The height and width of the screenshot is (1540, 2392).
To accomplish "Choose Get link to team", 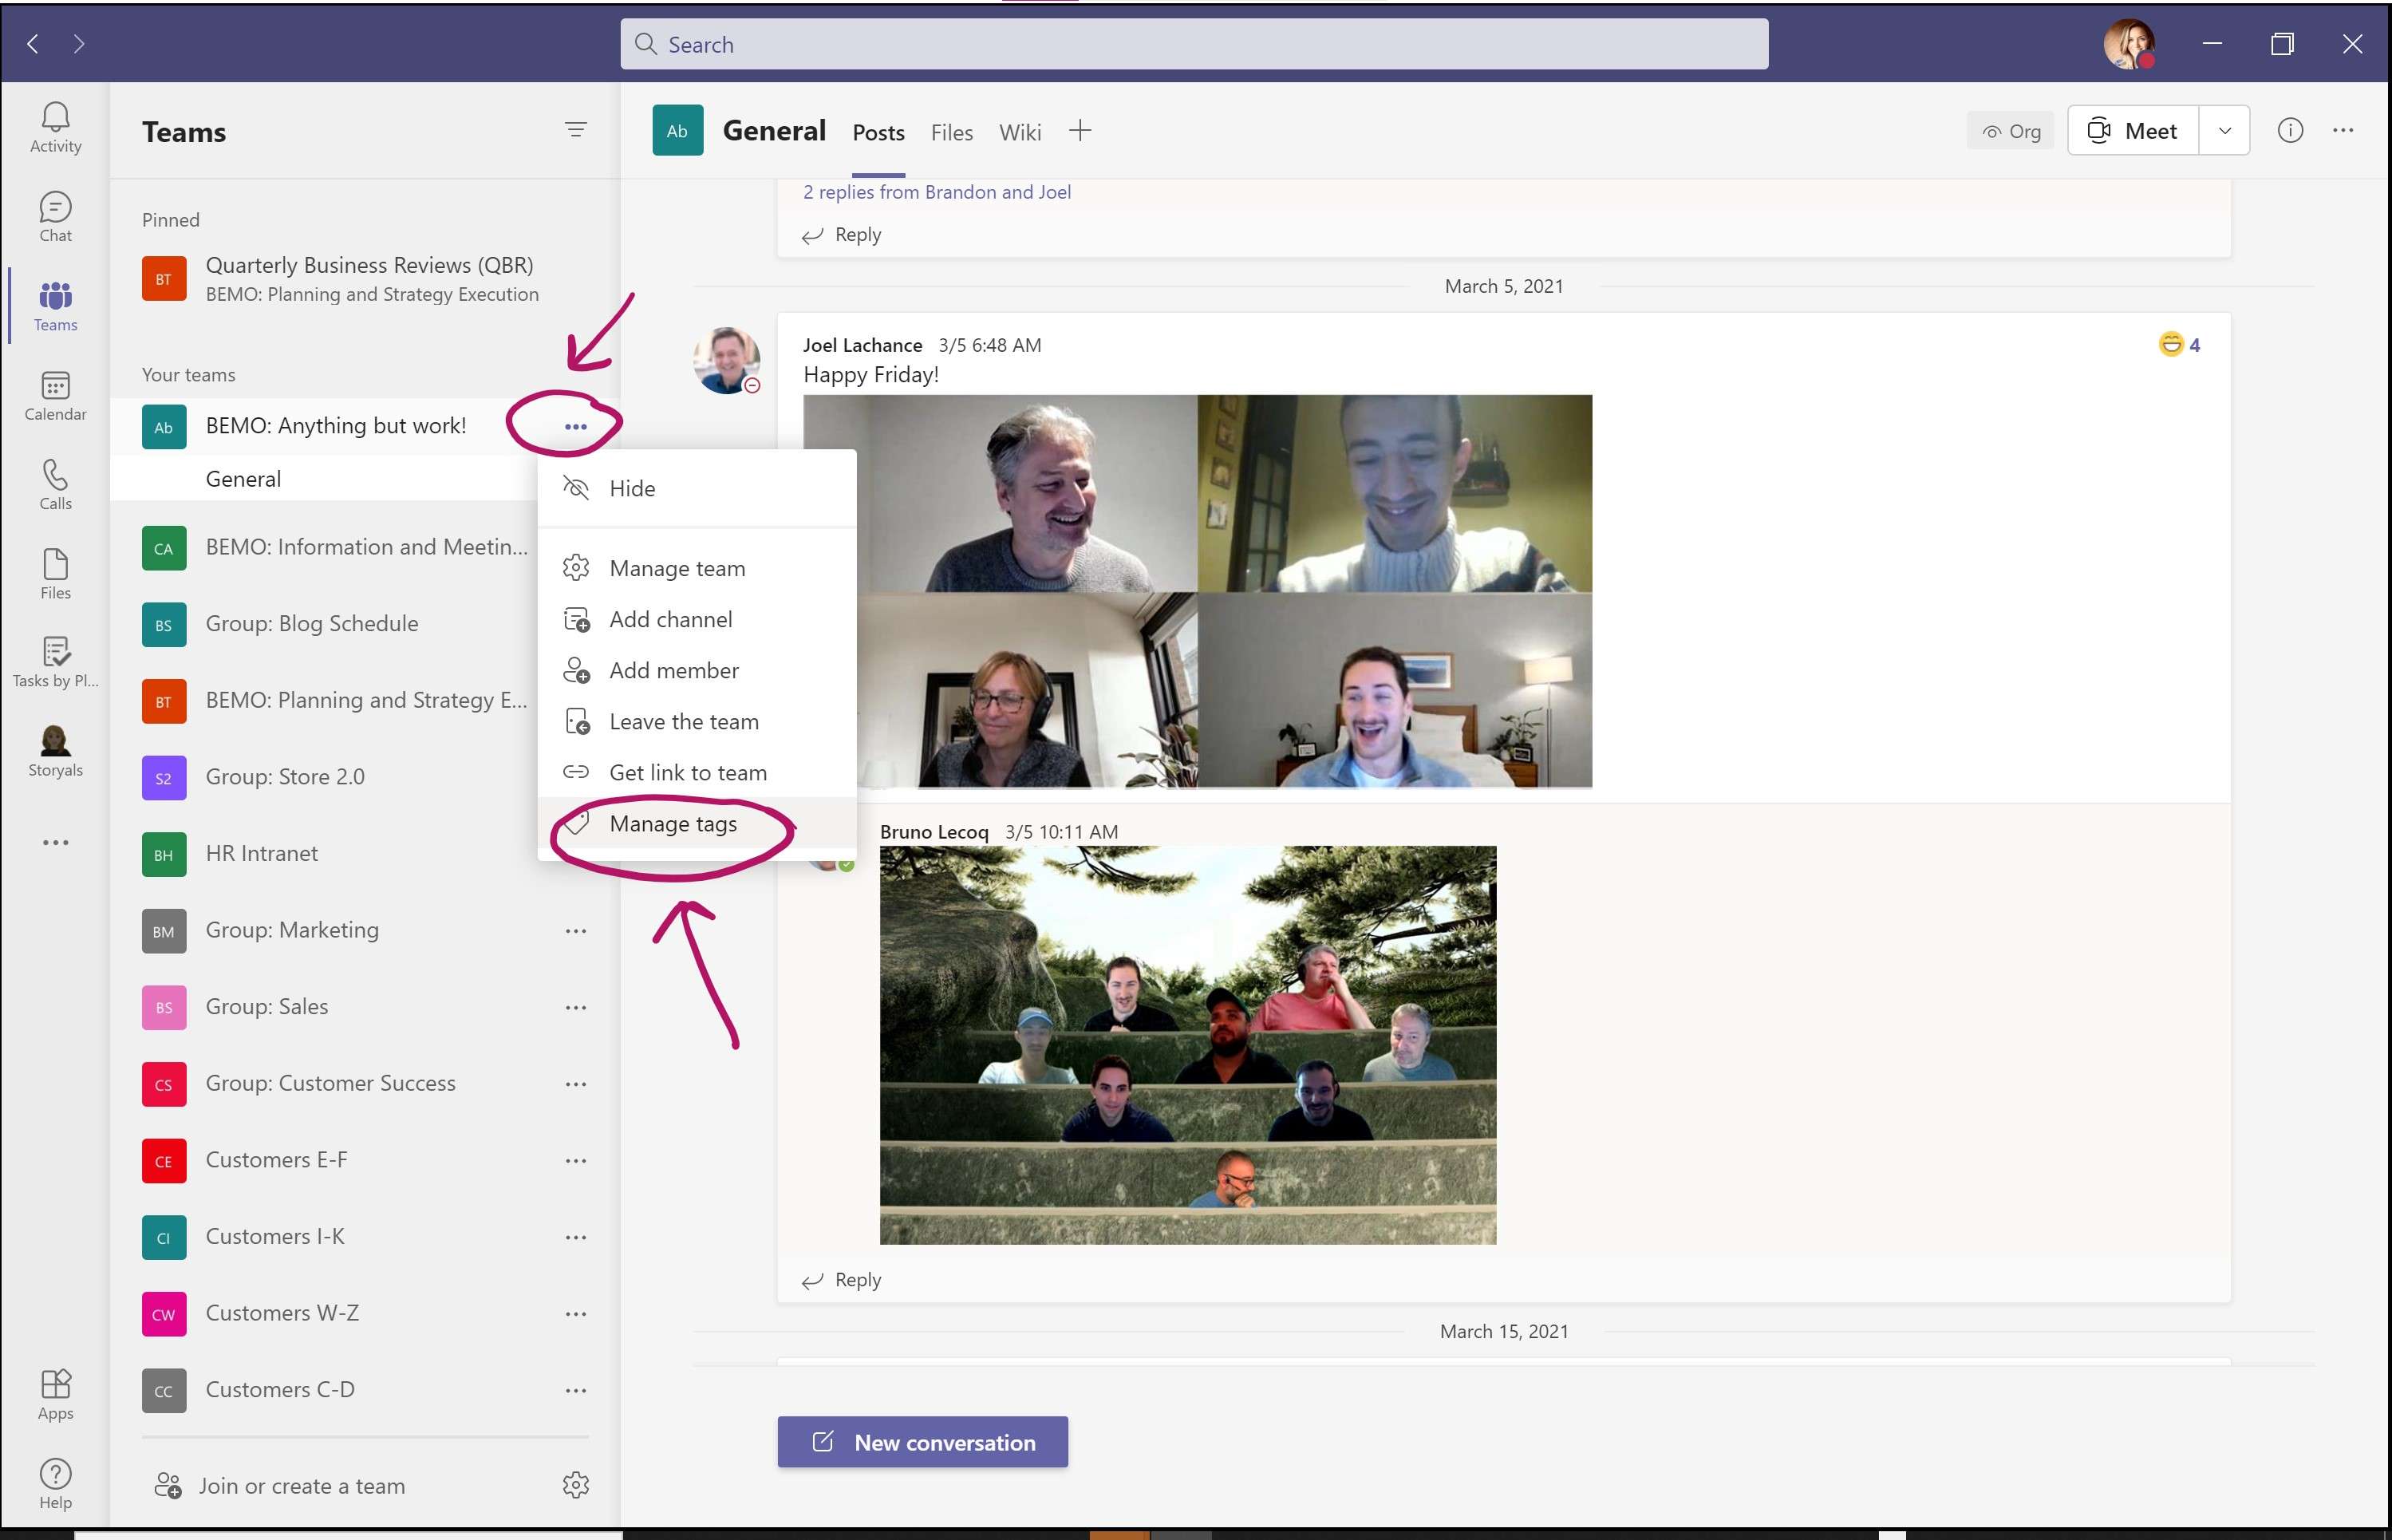I will click(697, 773).
